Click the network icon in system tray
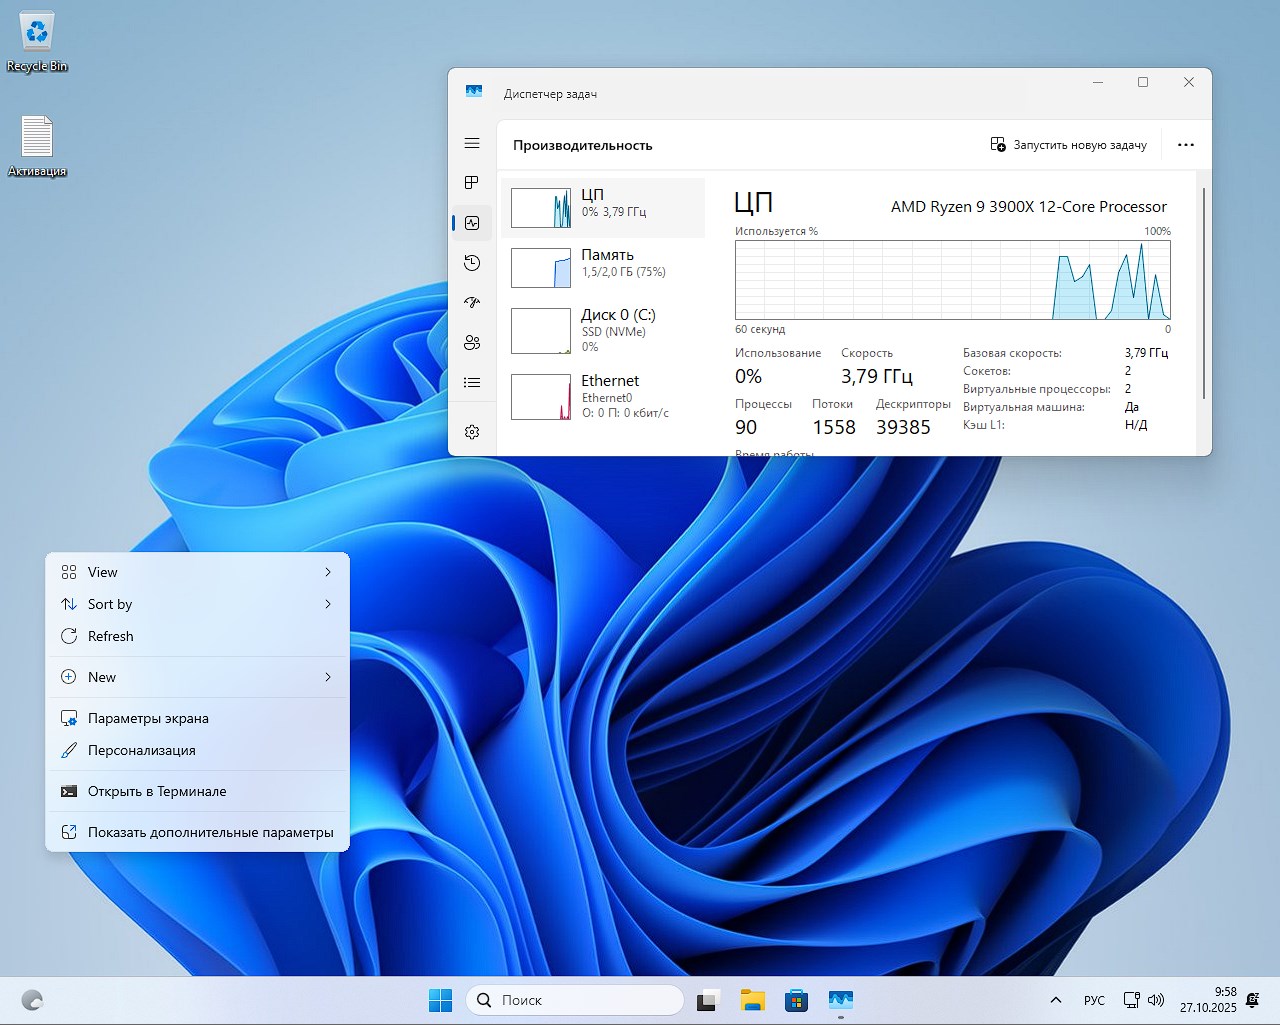 [1131, 999]
